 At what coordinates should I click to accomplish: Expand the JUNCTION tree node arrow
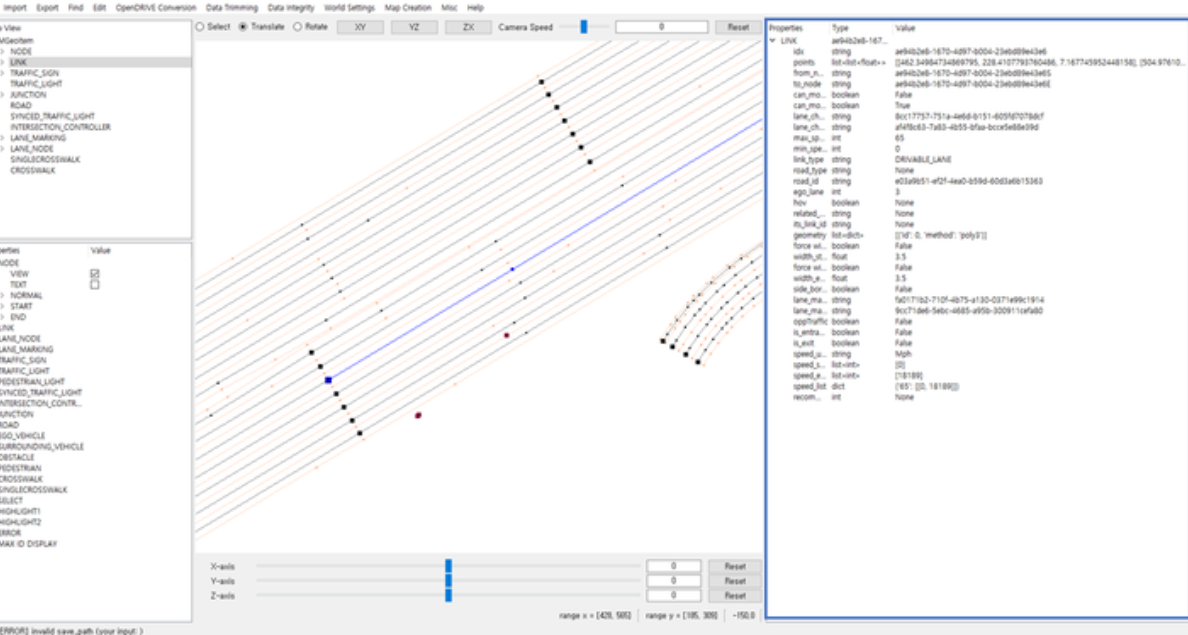pos(3,95)
